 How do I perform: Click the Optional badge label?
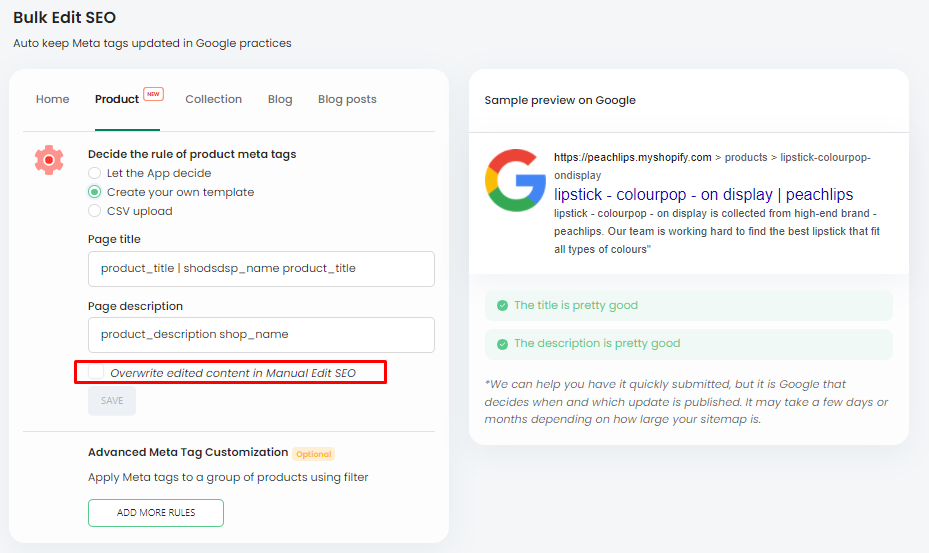[313, 454]
